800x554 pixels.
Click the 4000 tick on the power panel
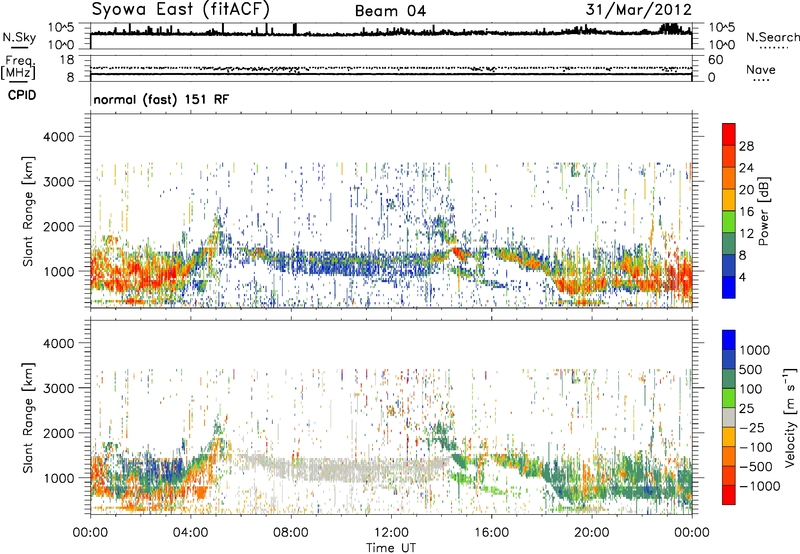click(x=61, y=137)
